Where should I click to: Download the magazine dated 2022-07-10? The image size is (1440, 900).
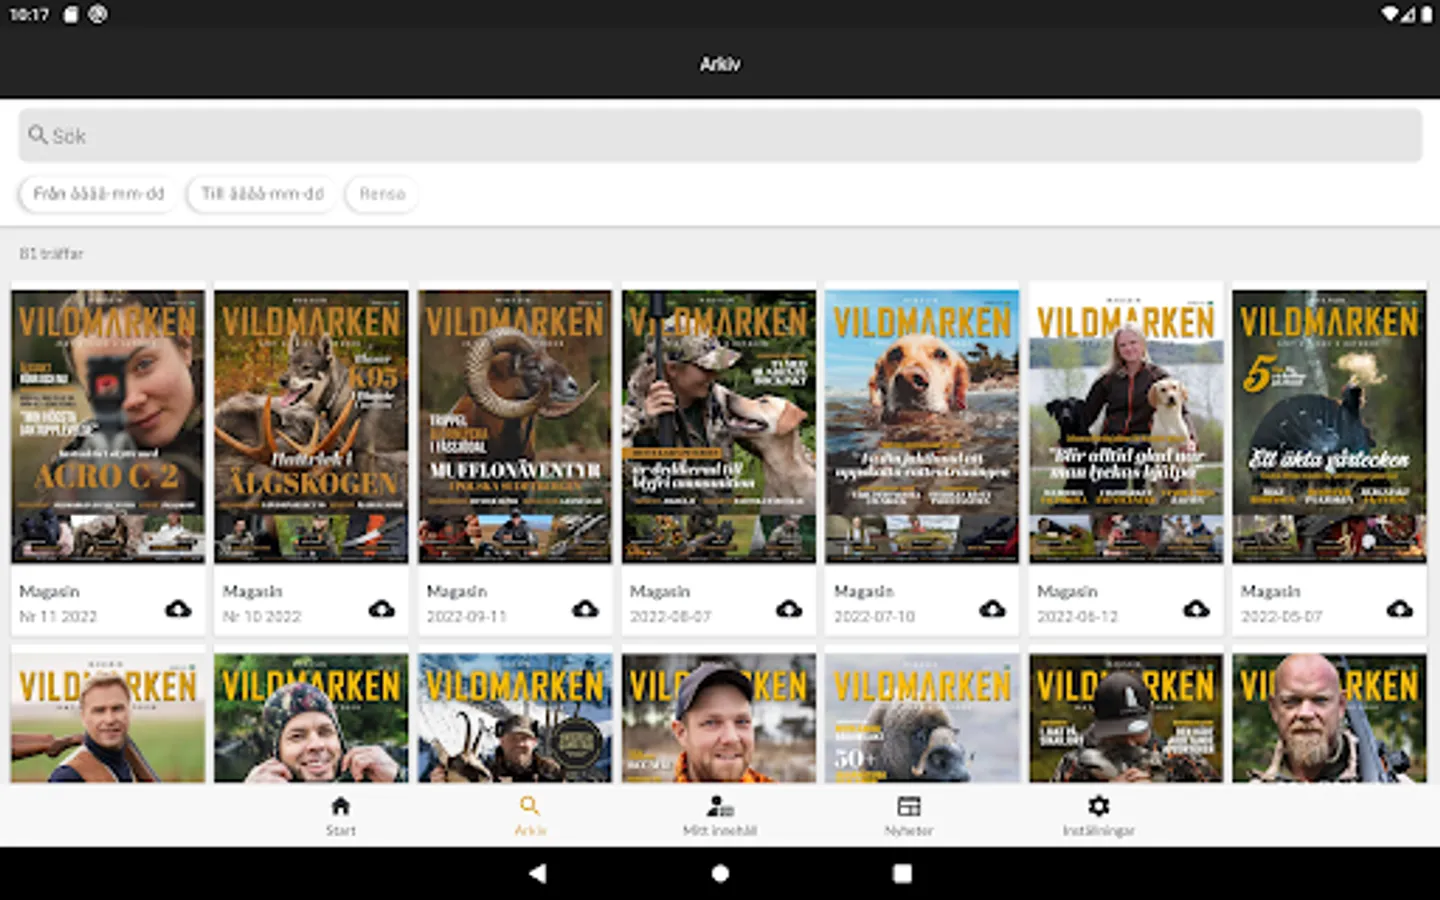coord(992,608)
